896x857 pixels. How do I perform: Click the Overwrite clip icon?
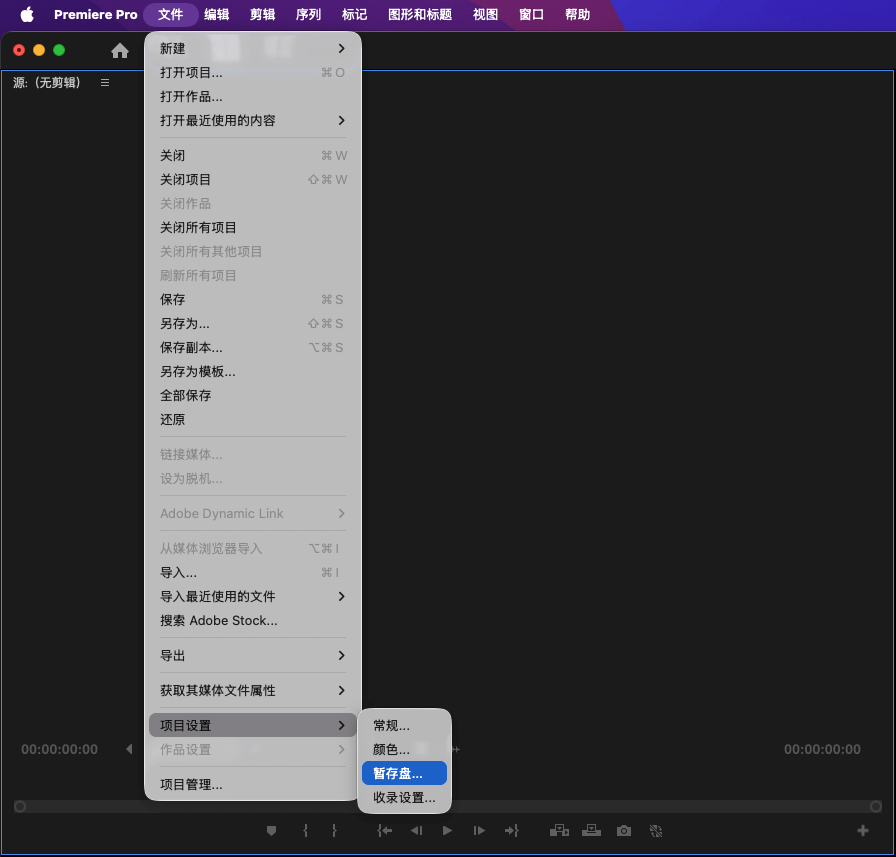(x=591, y=830)
